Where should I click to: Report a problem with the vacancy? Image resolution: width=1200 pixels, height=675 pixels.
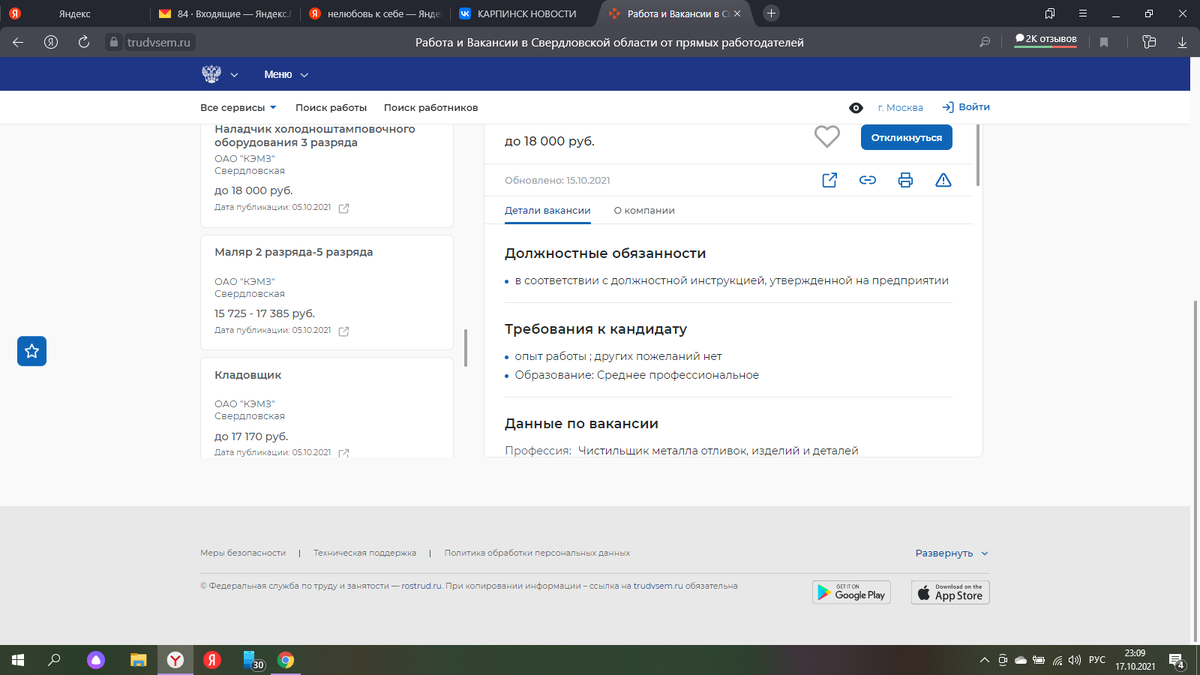point(943,180)
